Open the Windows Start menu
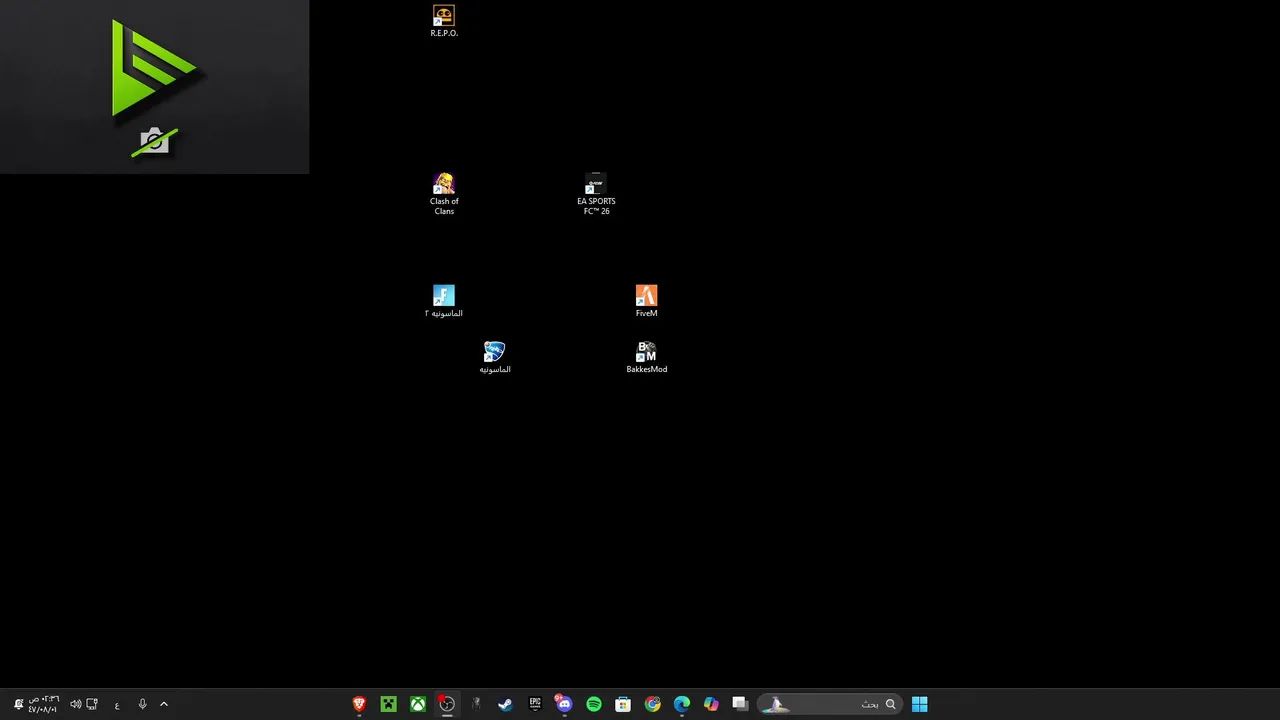Viewport: 1280px width, 720px height. pos(919,704)
